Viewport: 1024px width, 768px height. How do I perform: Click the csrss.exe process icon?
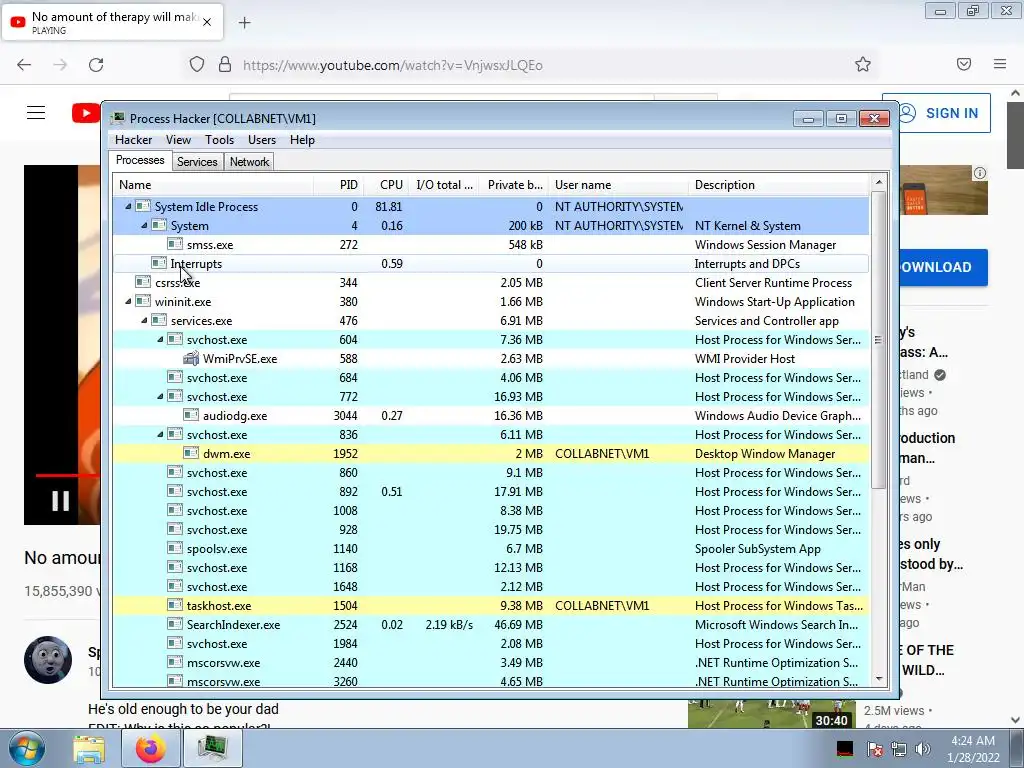pyautogui.click(x=142, y=282)
